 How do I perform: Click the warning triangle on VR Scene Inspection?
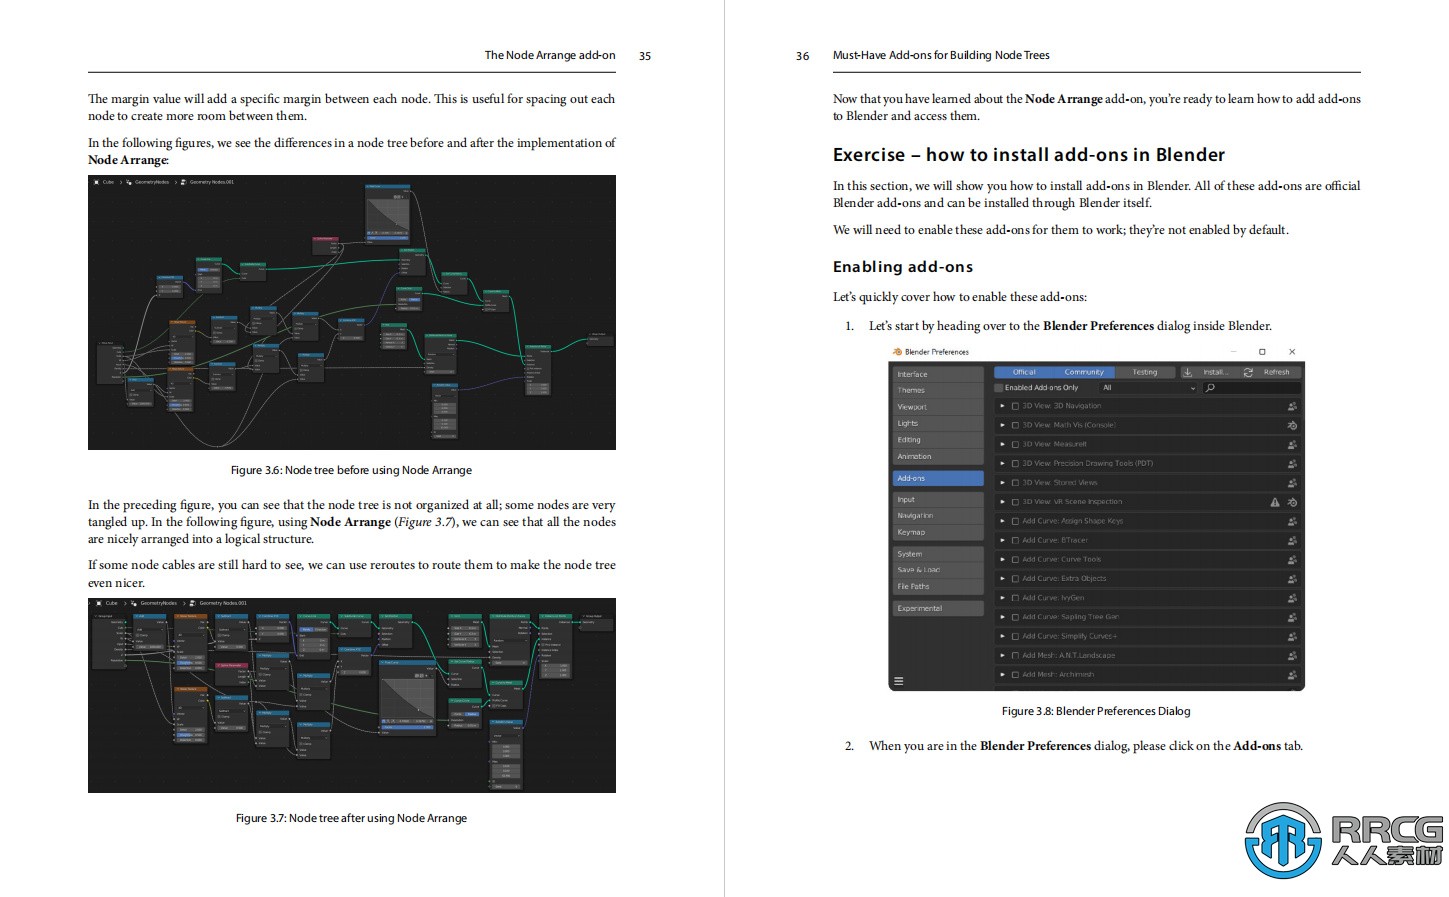coord(1275,502)
